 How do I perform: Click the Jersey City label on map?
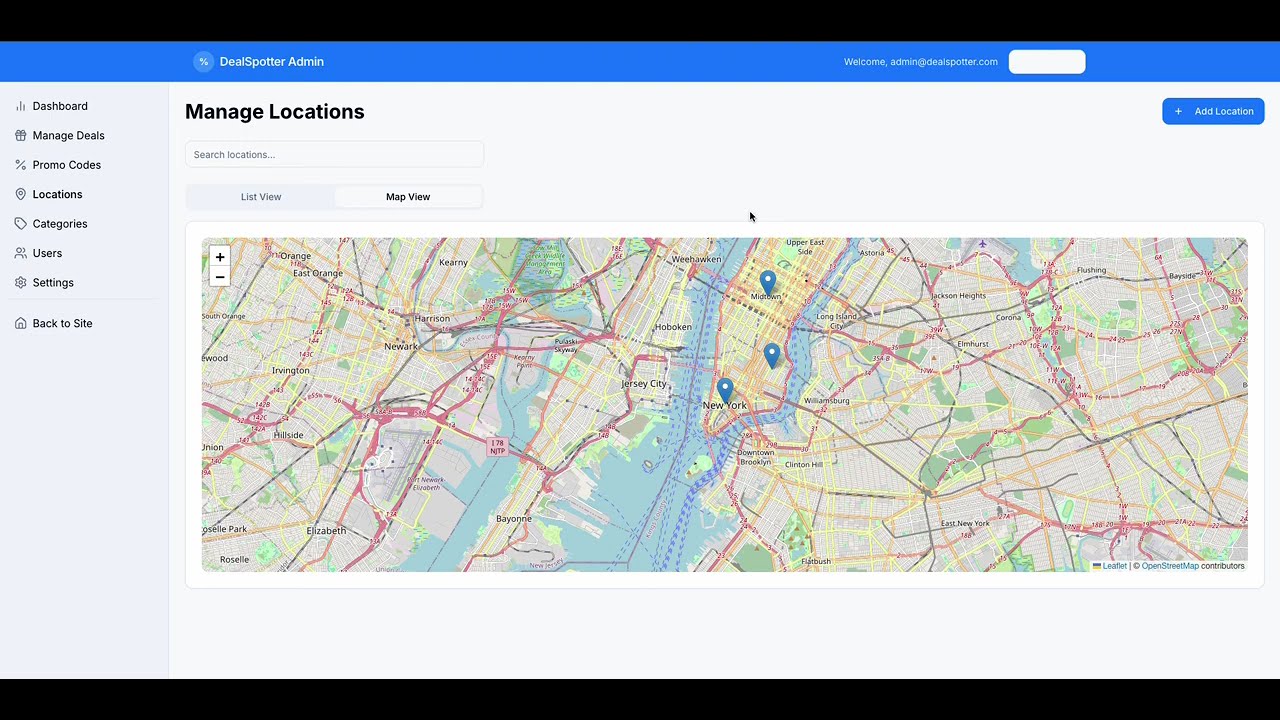pos(644,384)
